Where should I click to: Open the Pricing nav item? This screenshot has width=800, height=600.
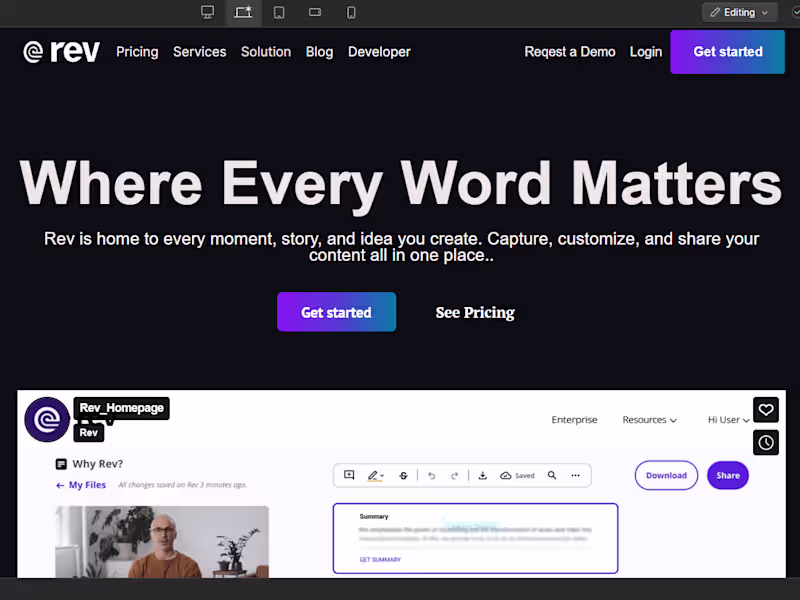click(x=137, y=52)
